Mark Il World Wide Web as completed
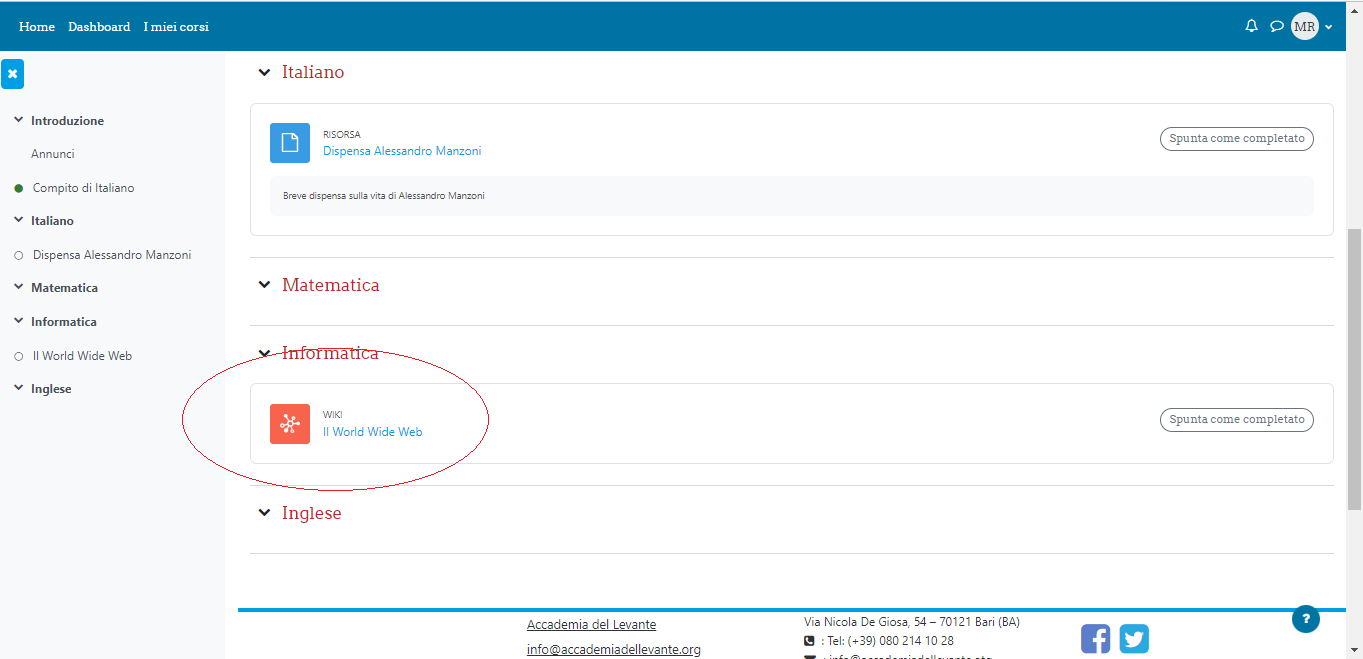 [1236, 420]
